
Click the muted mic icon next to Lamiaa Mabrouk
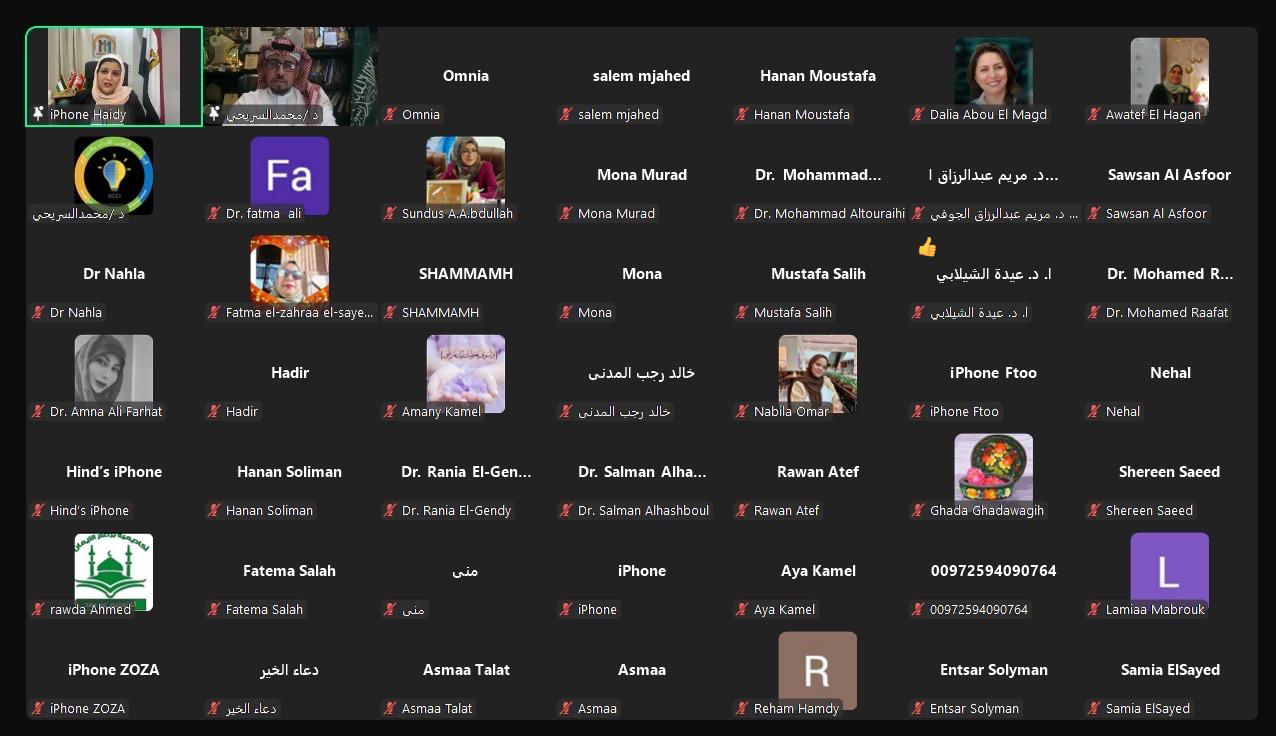[x=1094, y=609]
